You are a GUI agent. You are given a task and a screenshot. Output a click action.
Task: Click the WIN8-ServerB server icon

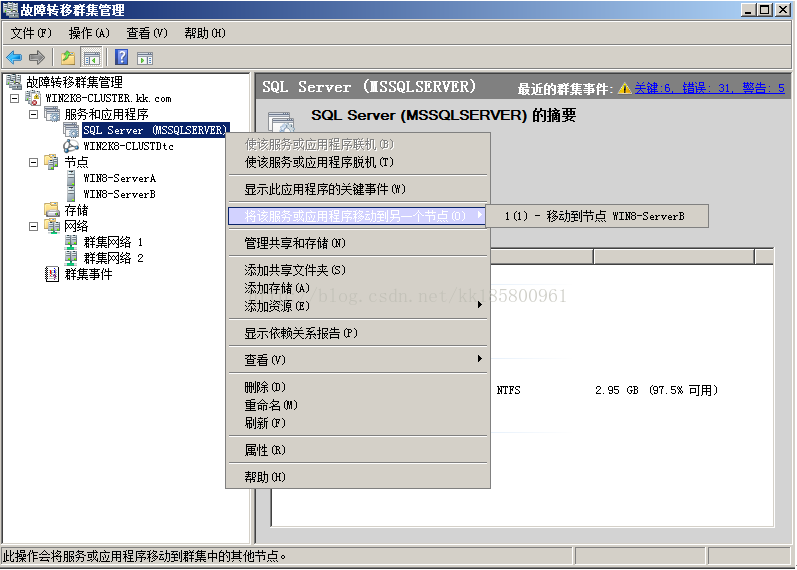(71, 194)
